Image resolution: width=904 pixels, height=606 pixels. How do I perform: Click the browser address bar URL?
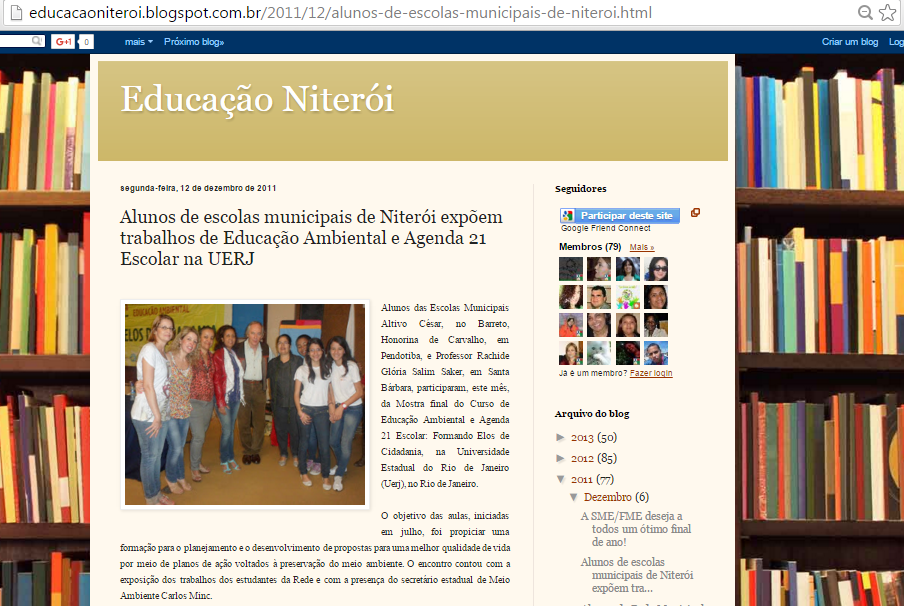[340, 13]
